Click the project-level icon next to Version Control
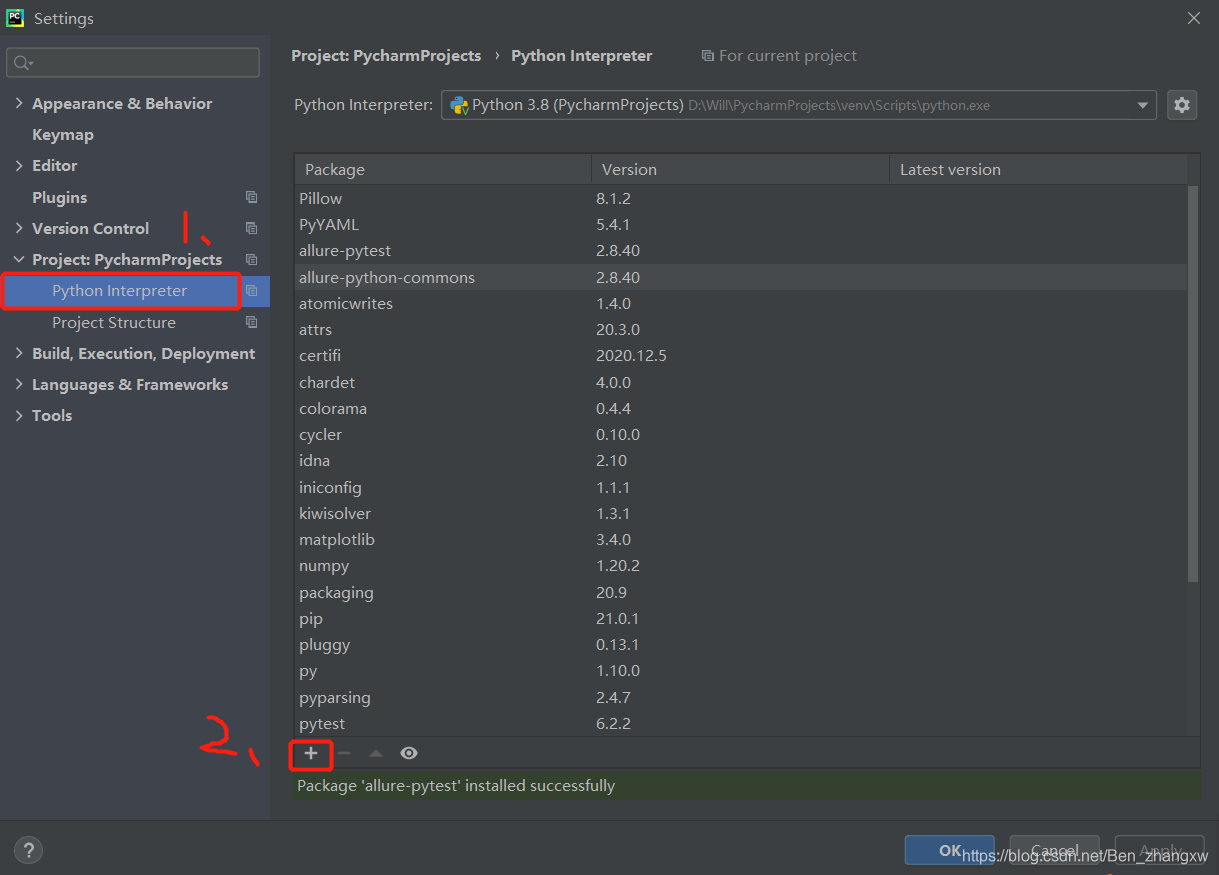1219x875 pixels. coord(251,228)
